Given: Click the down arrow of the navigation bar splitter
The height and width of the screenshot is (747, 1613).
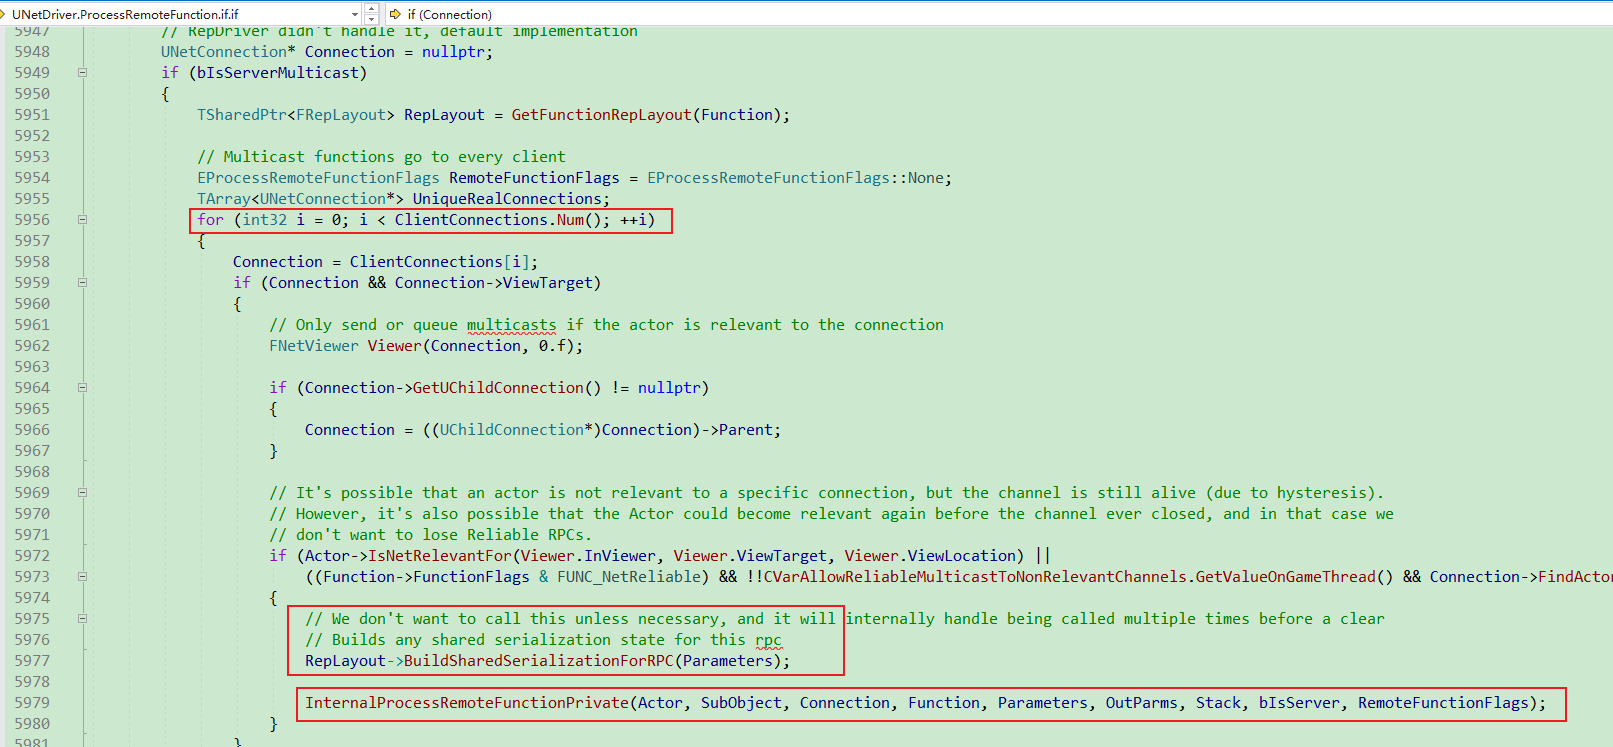Looking at the screenshot, I should click(x=372, y=19).
